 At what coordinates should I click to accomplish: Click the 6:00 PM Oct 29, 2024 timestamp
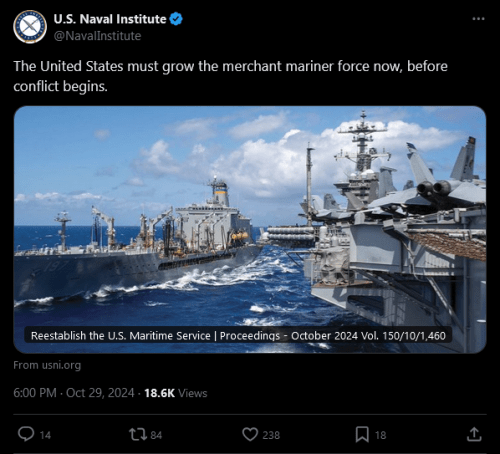74,393
